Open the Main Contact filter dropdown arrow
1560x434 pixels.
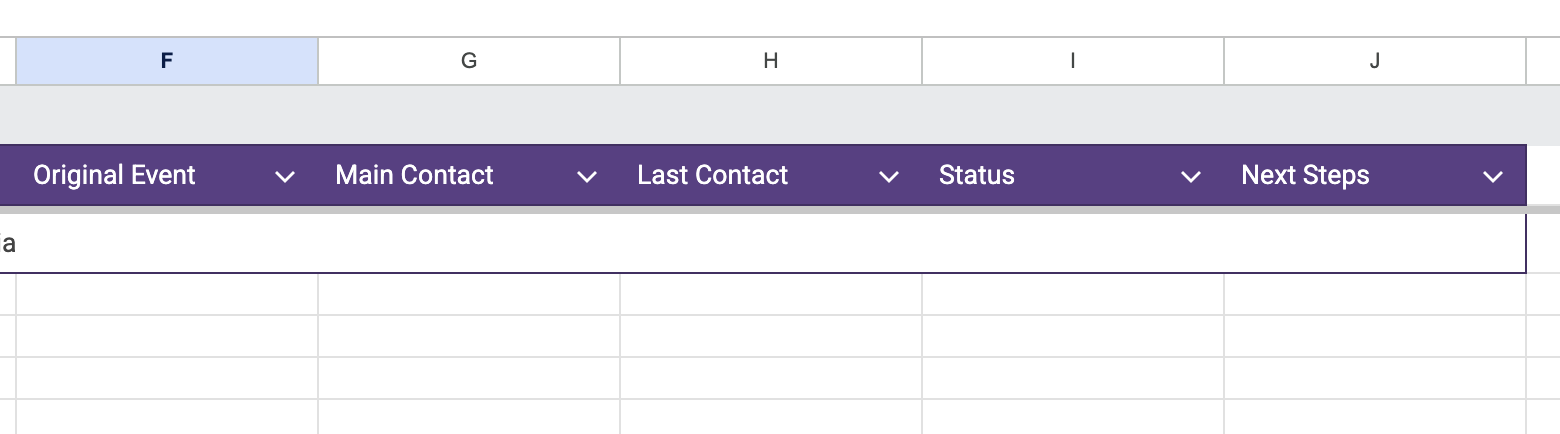point(587,177)
